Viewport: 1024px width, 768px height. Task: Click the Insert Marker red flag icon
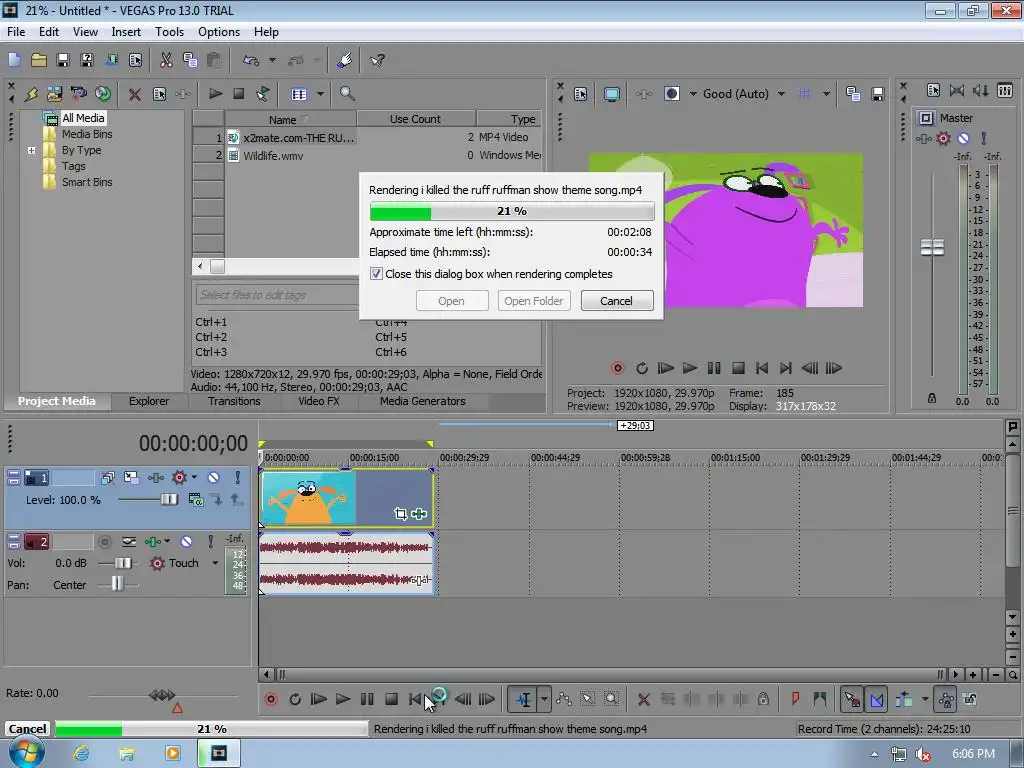click(795, 699)
